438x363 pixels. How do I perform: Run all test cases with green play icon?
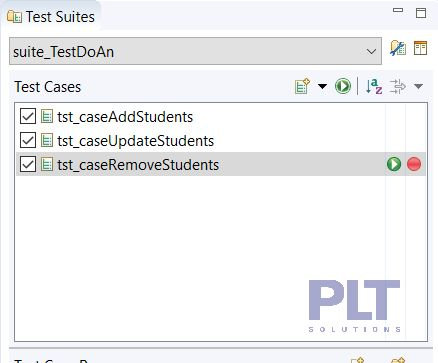point(343,86)
